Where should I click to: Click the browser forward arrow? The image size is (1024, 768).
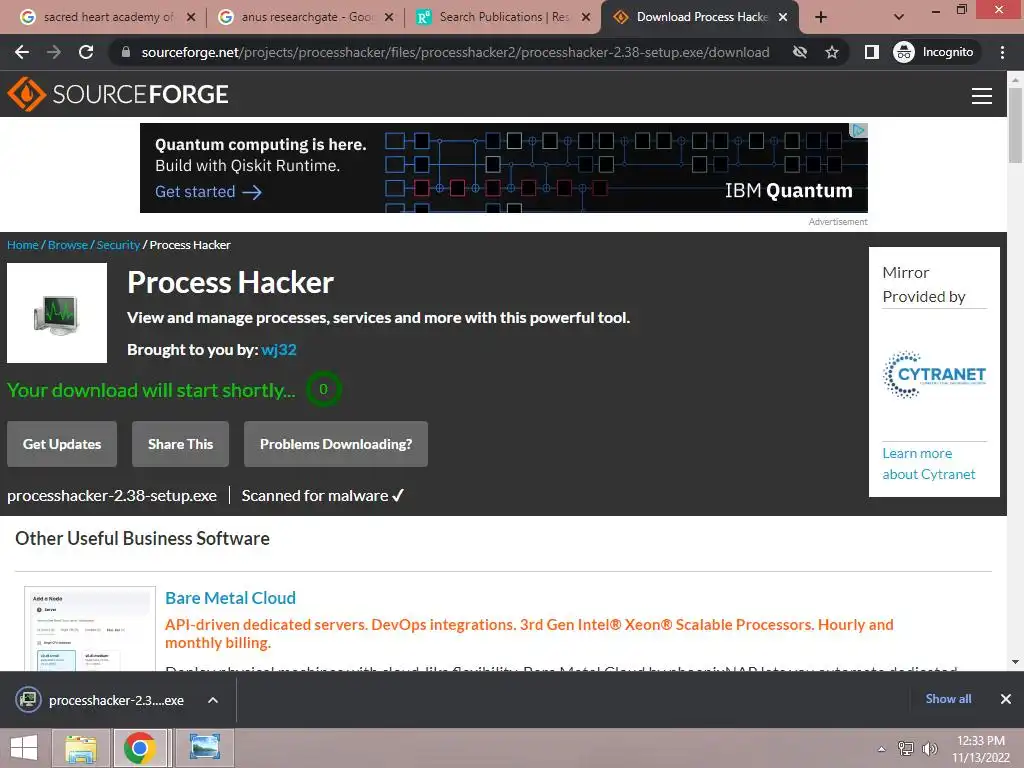54,52
